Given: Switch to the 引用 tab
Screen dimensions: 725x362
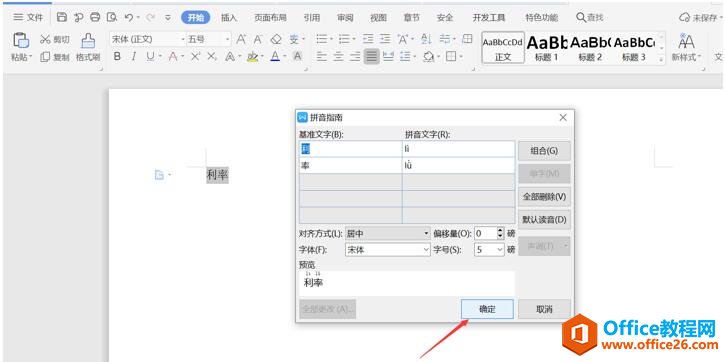Looking at the screenshot, I should coord(312,18).
